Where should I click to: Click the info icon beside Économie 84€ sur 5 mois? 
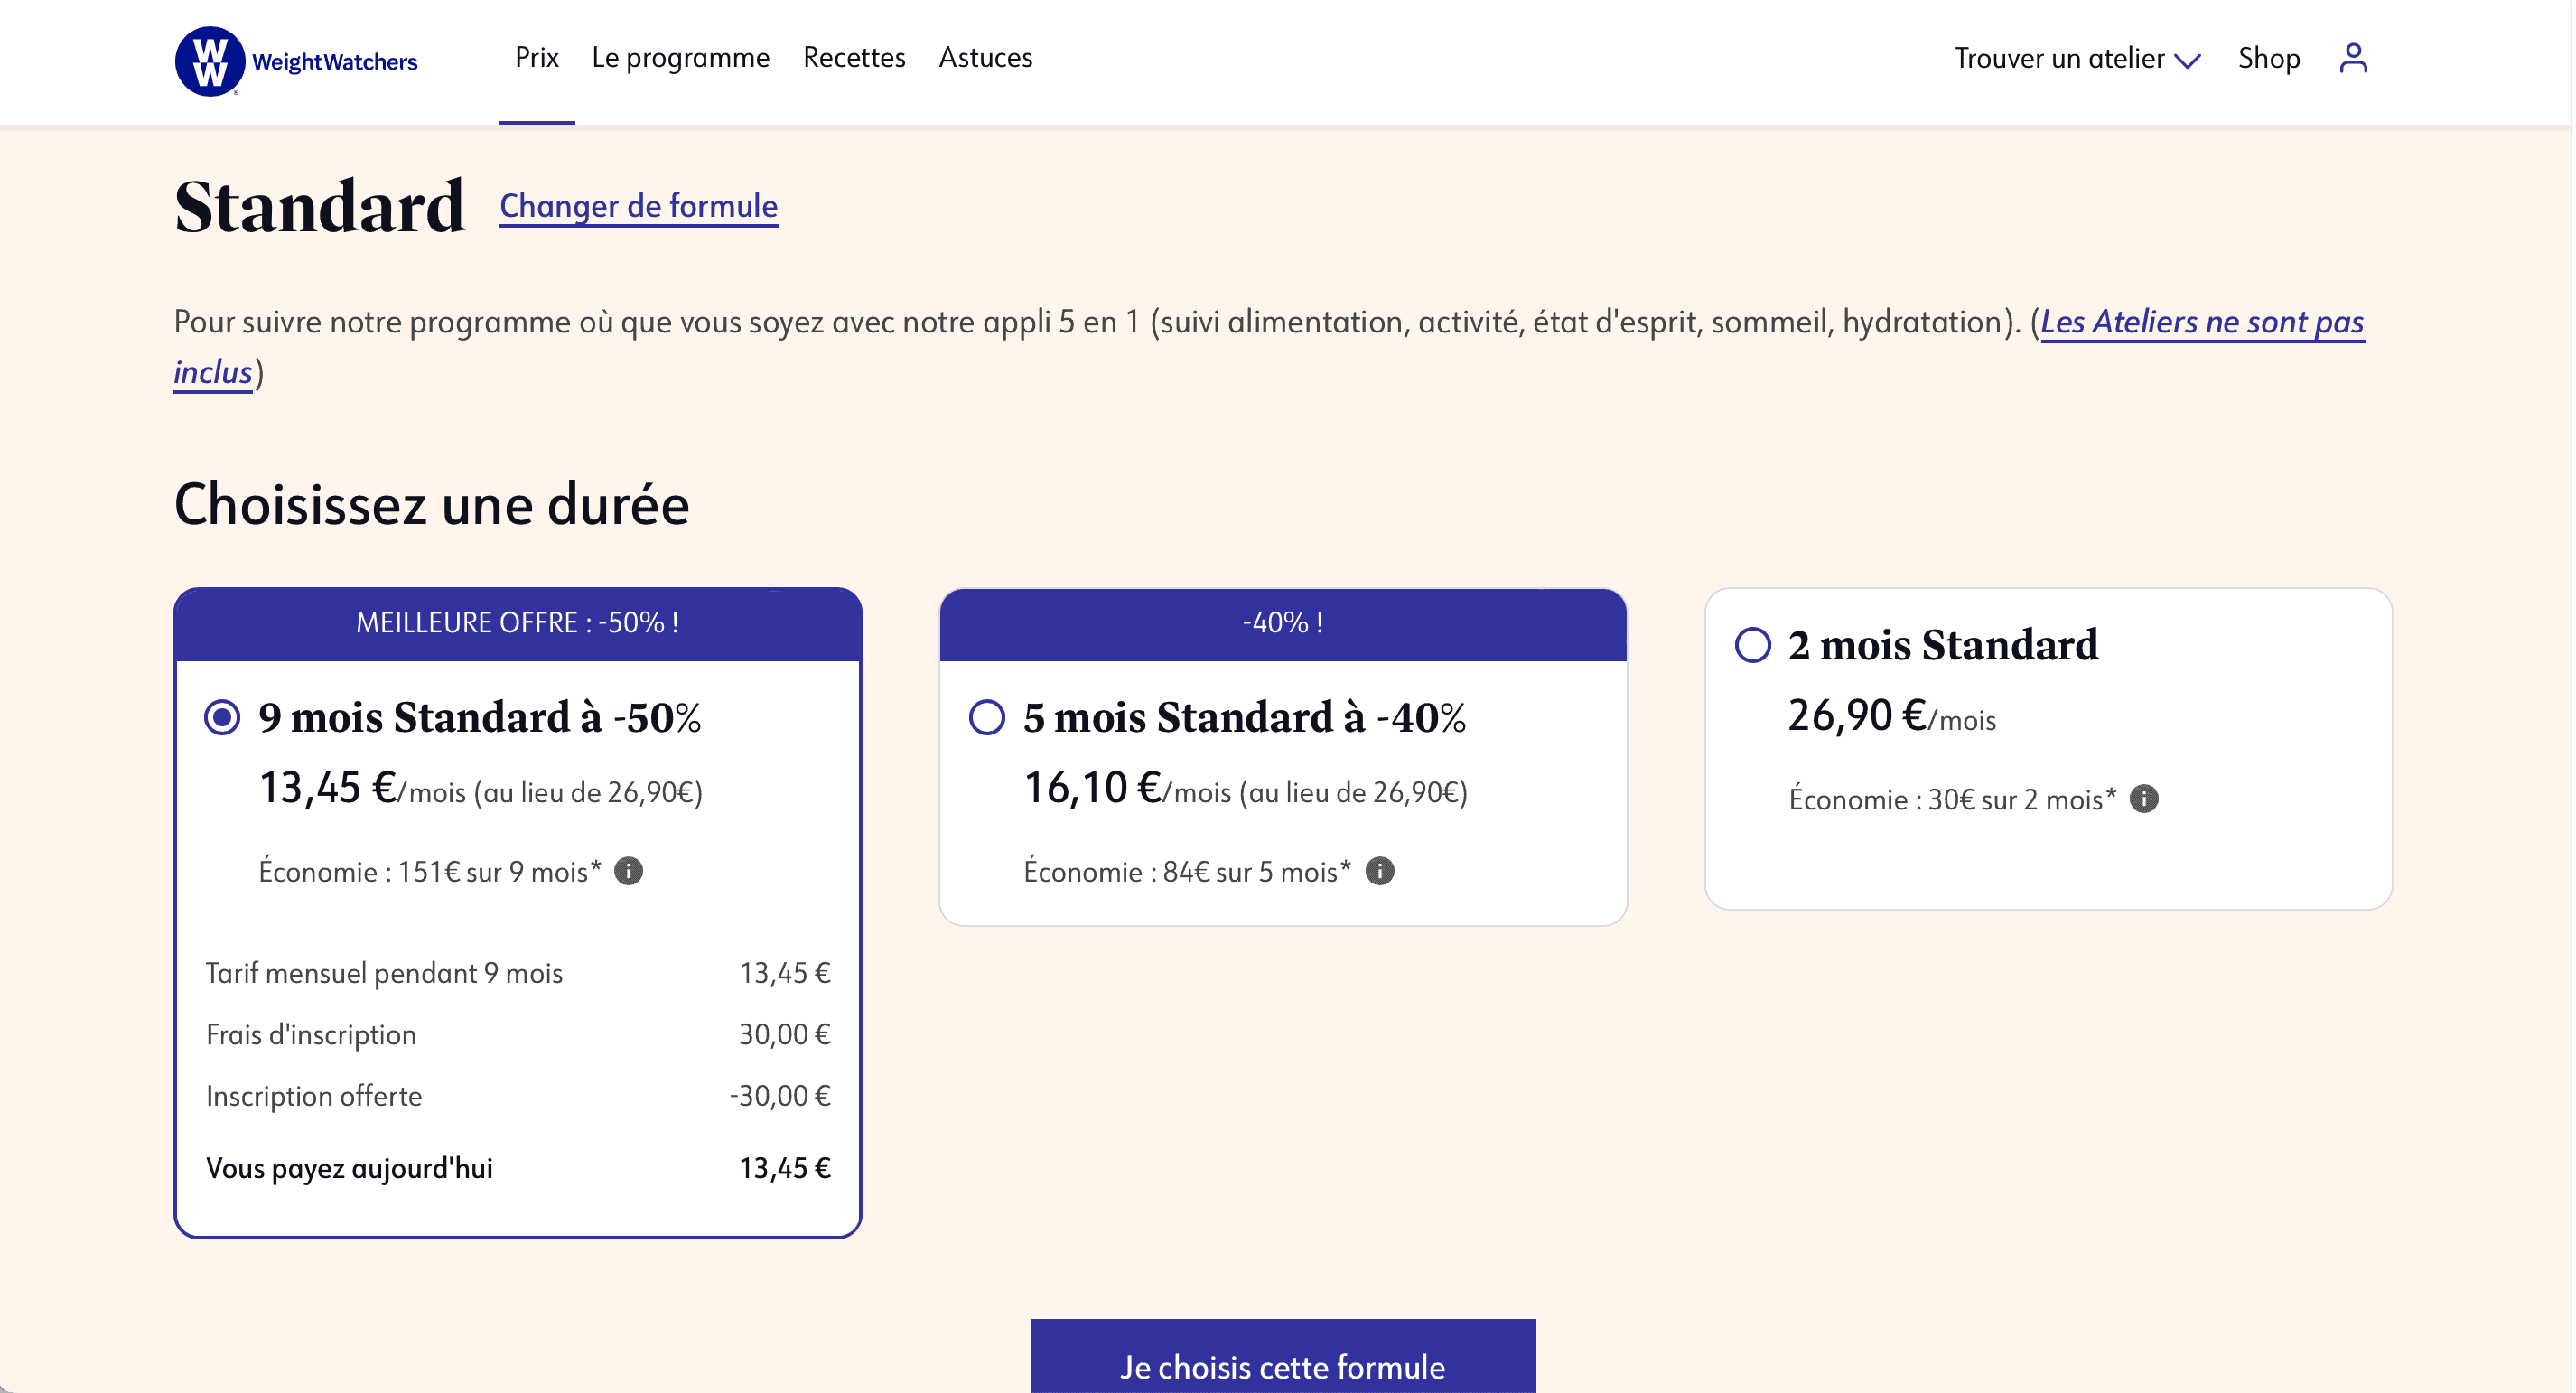(1381, 870)
